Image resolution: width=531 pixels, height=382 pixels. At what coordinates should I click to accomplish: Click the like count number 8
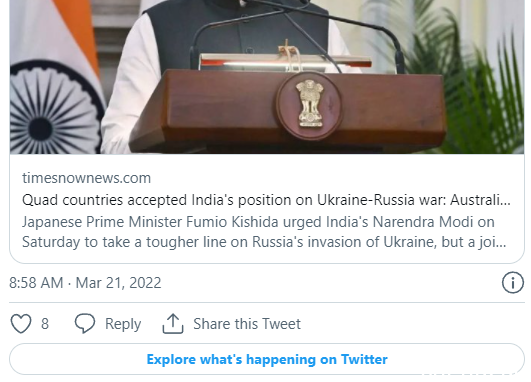[45, 324]
